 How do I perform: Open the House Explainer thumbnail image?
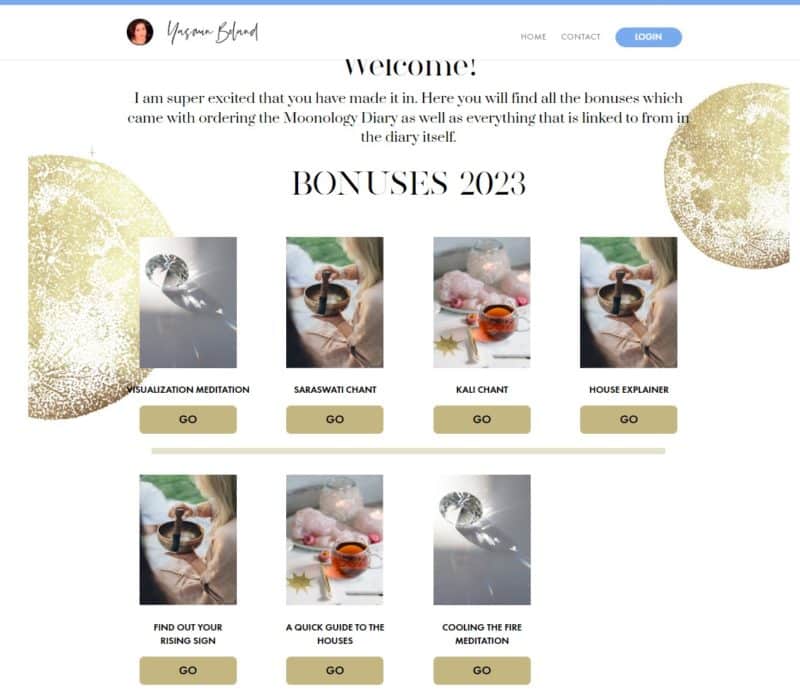pos(629,302)
